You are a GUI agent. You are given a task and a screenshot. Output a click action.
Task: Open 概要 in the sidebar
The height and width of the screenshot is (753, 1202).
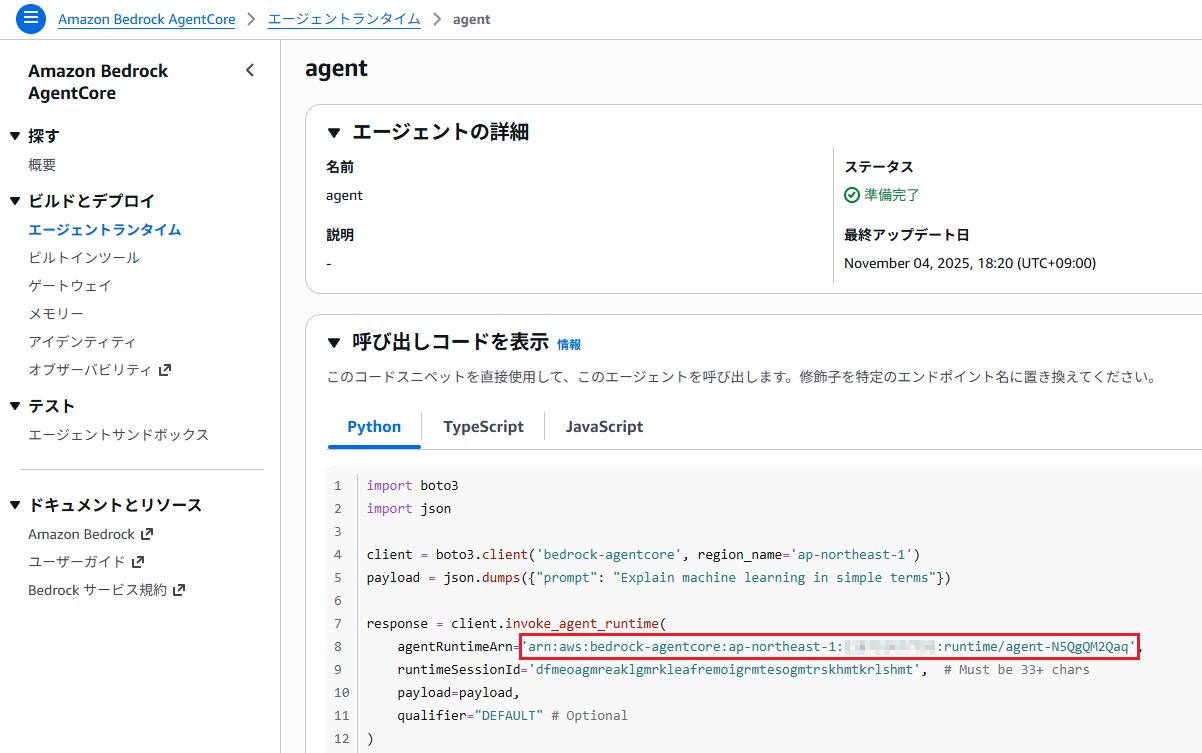tap(42, 165)
